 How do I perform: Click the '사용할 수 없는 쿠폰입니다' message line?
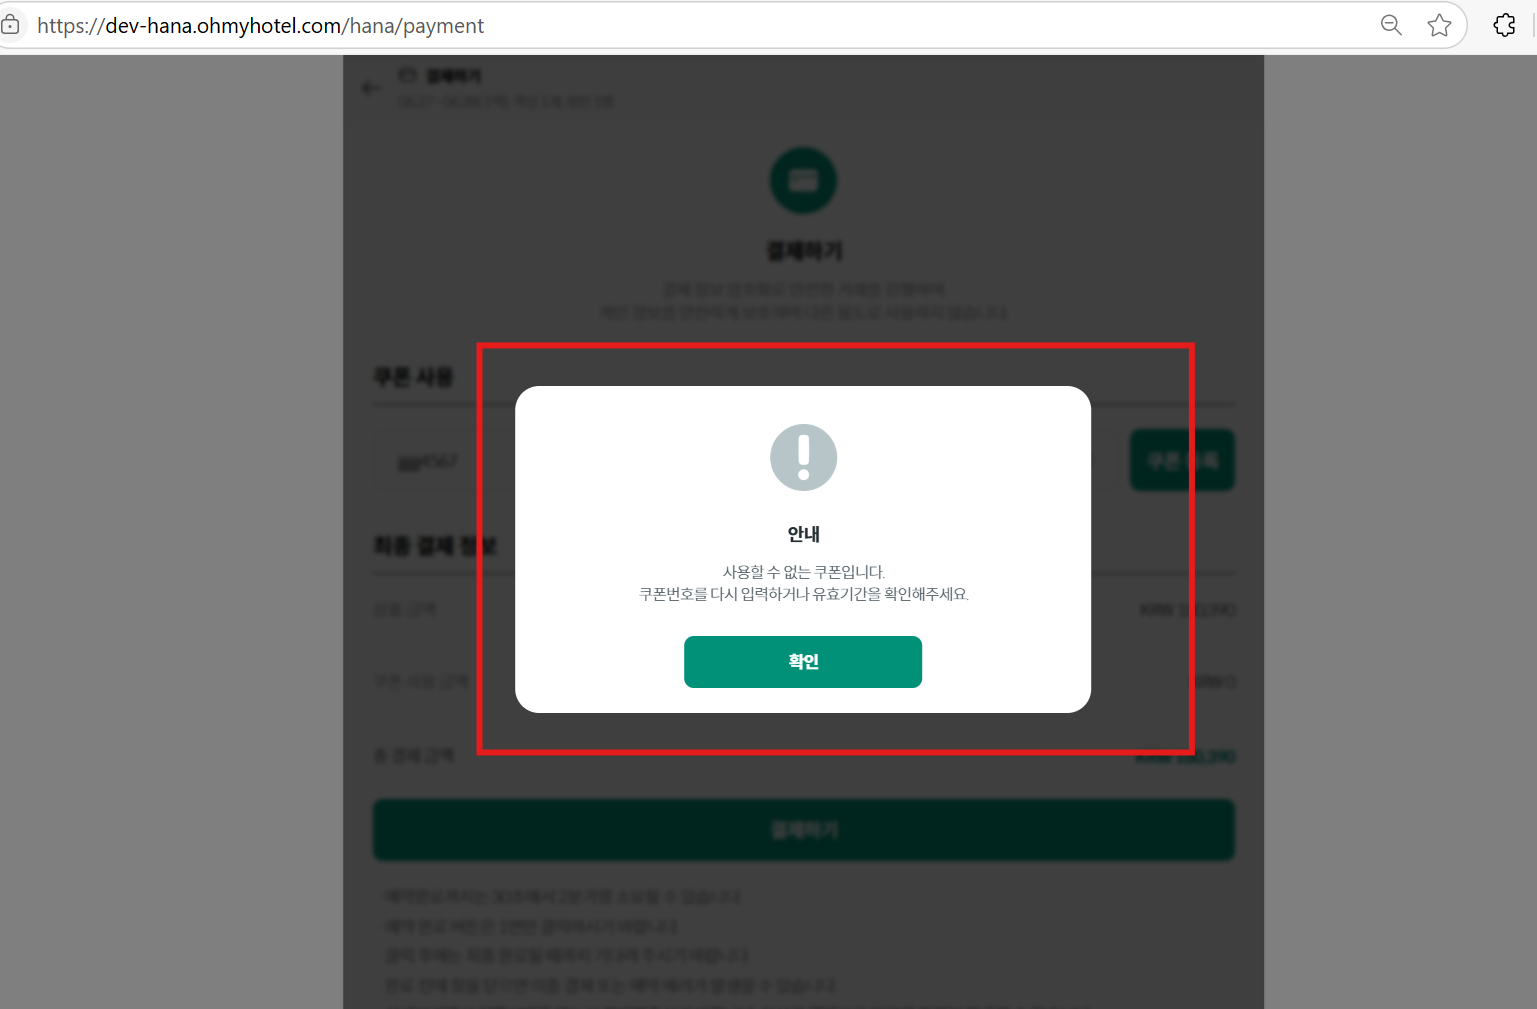pos(803,572)
